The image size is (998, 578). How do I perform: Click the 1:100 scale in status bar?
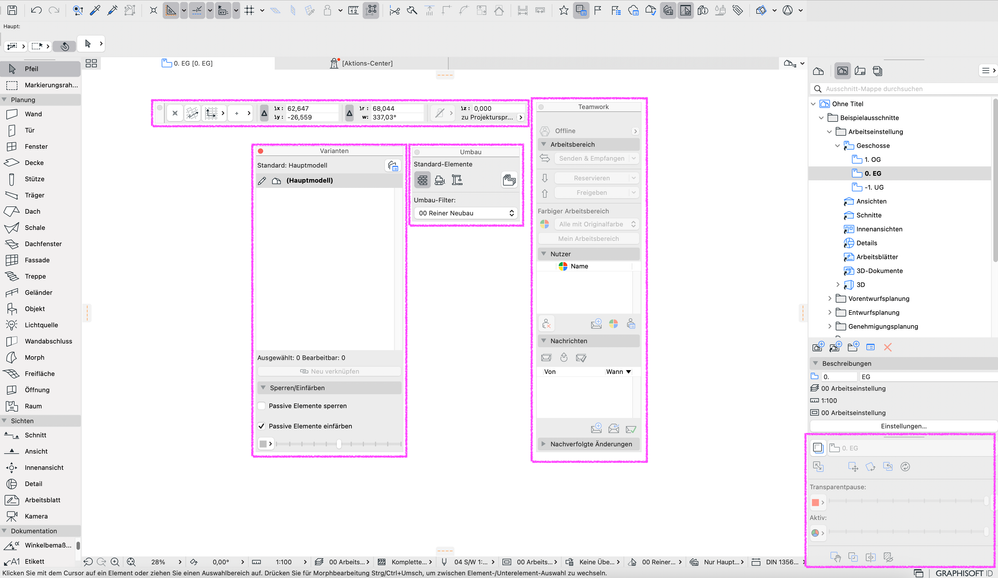[283, 562]
